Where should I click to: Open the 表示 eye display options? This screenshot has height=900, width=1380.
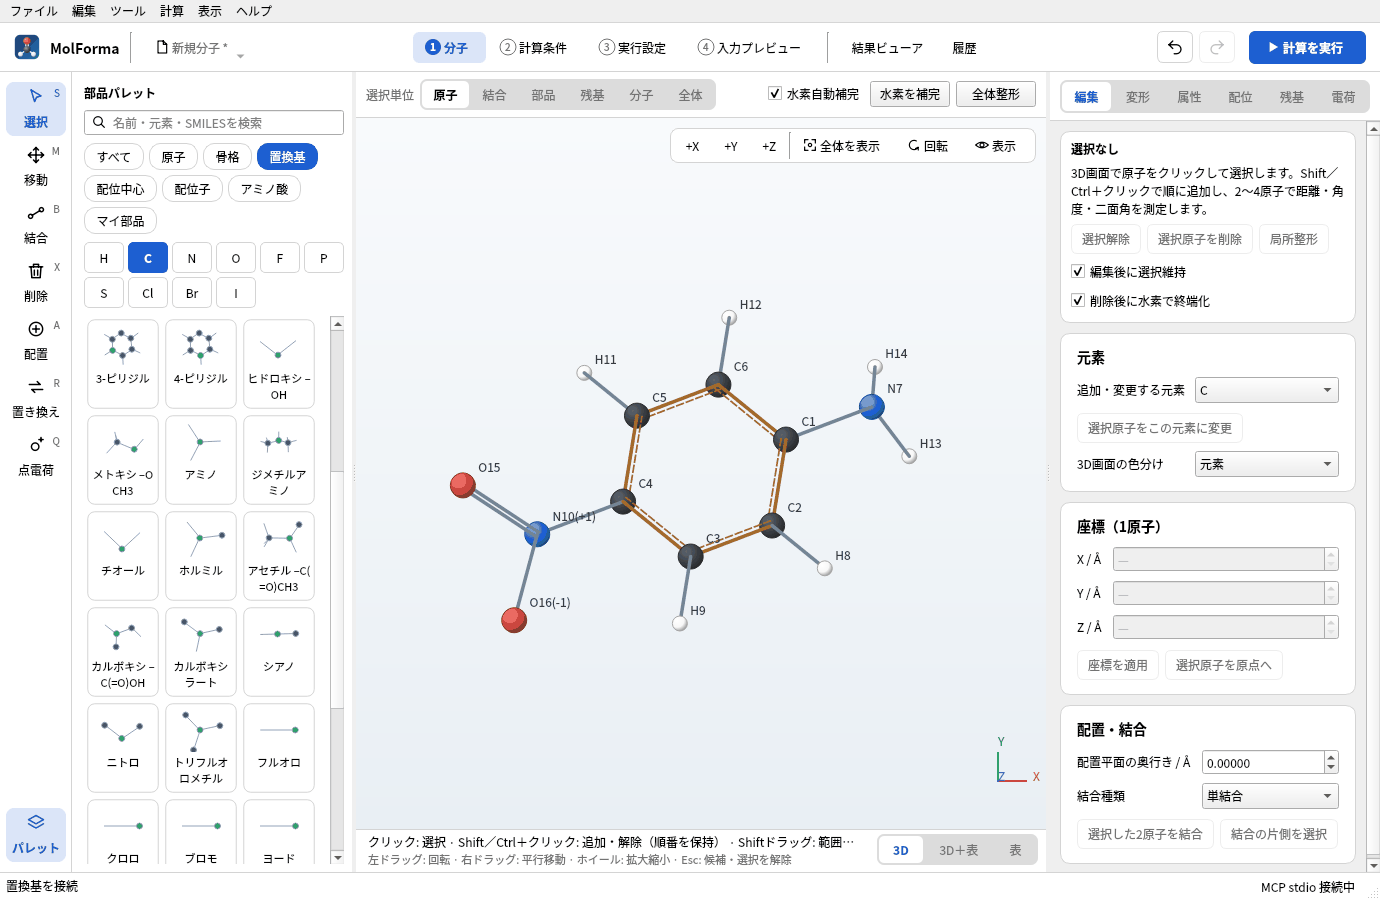[x=996, y=146]
